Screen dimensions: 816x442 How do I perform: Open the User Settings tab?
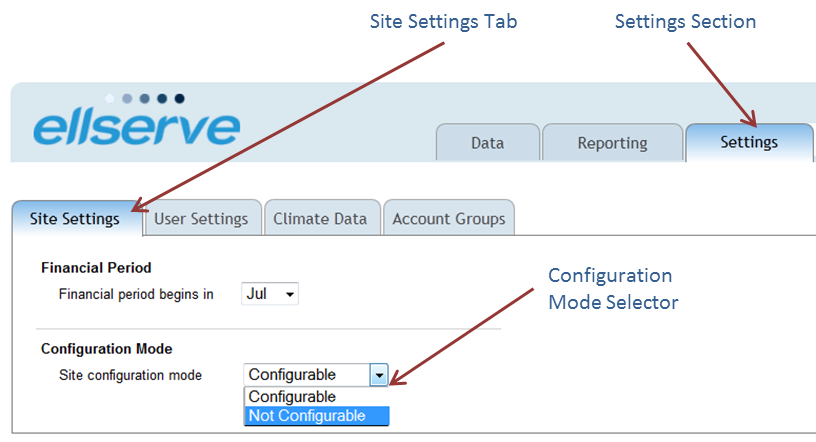[x=201, y=218]
